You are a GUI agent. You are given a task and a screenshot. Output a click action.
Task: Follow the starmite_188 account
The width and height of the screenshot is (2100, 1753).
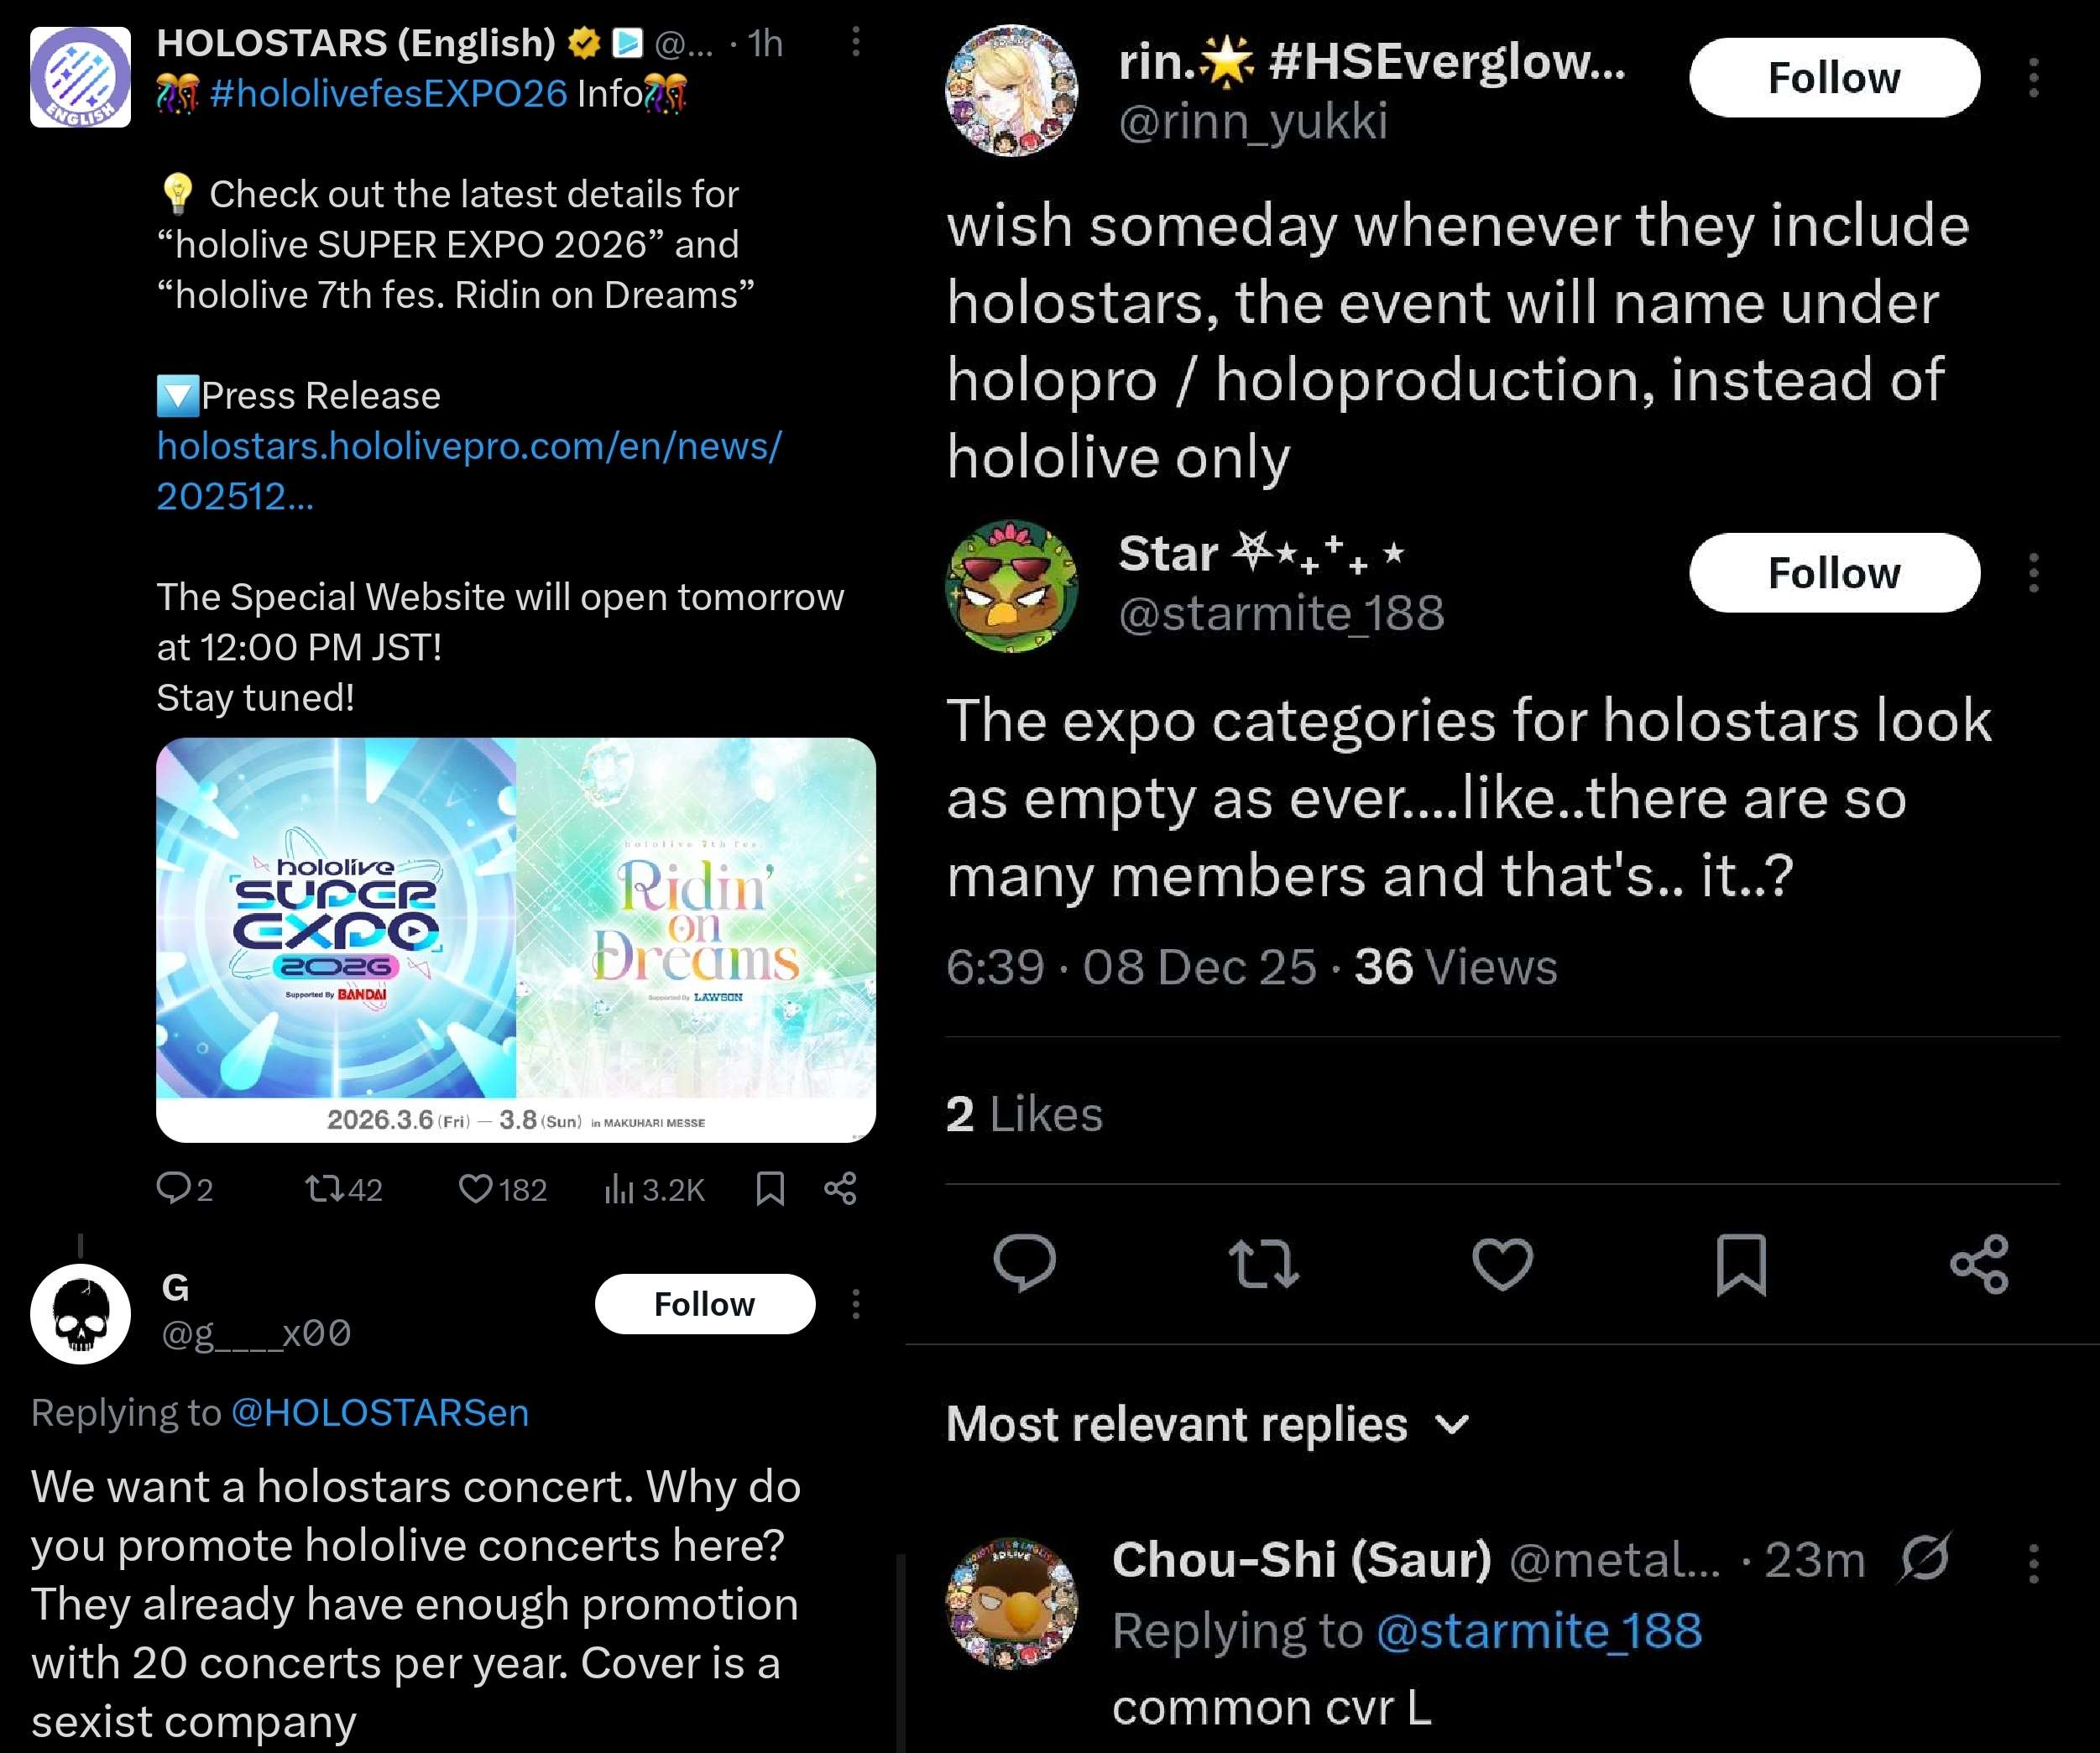(1834, 573)
